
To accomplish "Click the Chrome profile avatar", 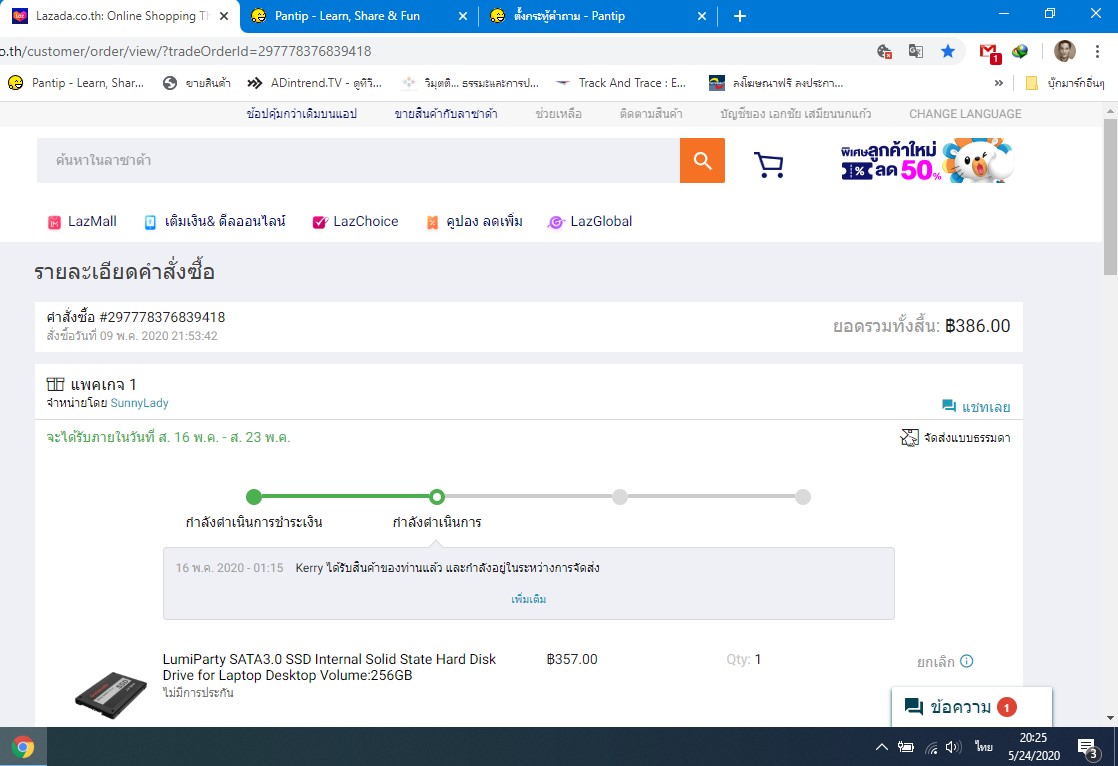I will click(1065, 51).
